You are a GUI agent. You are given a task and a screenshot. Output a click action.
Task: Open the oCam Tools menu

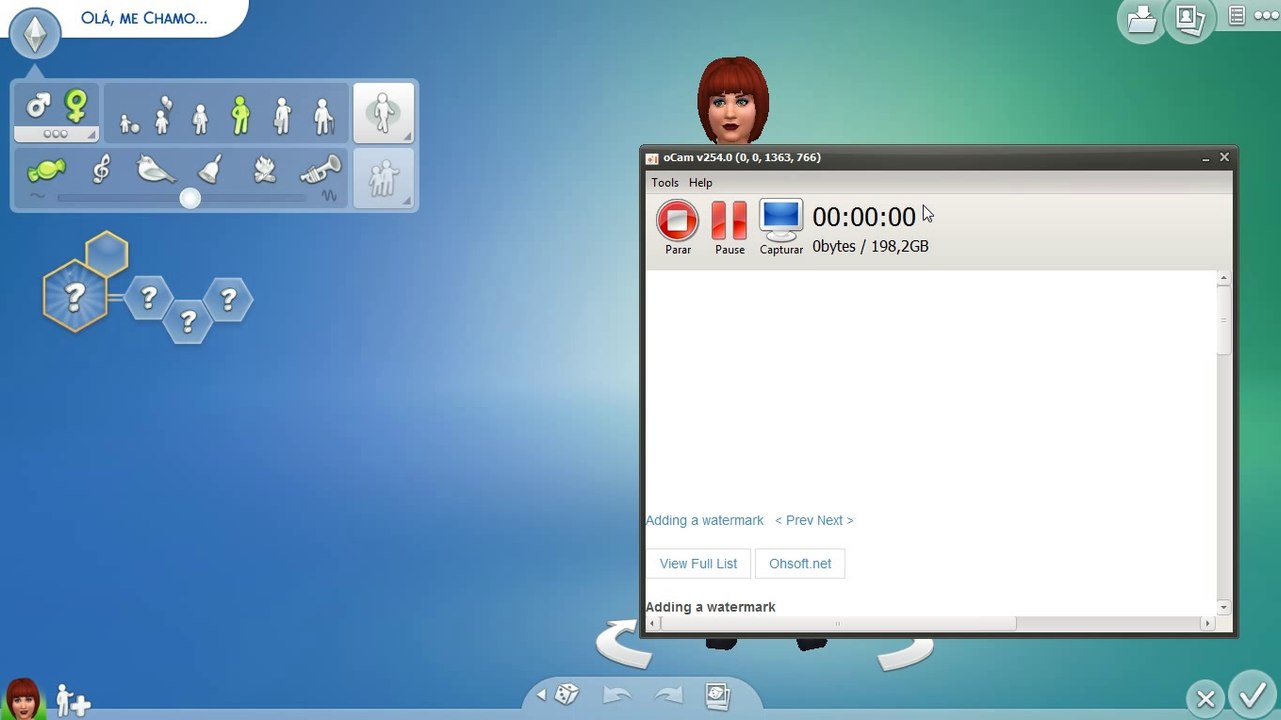(665, 183)
